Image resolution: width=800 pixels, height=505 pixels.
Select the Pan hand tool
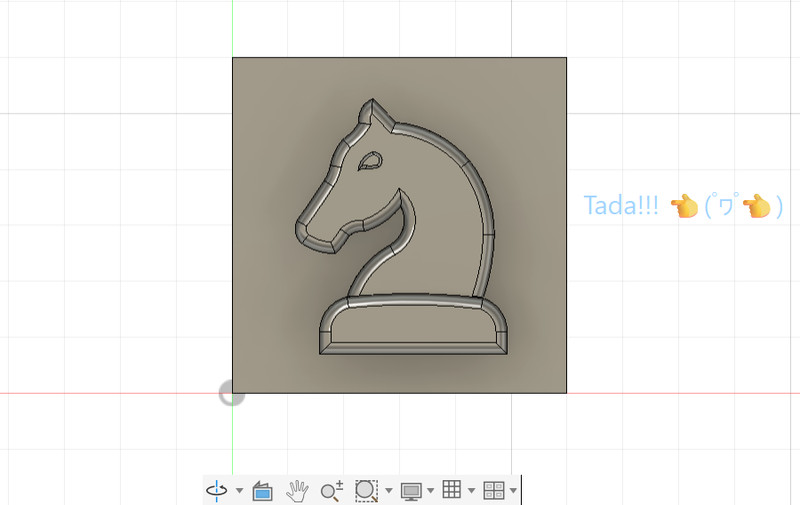(297, 491)
